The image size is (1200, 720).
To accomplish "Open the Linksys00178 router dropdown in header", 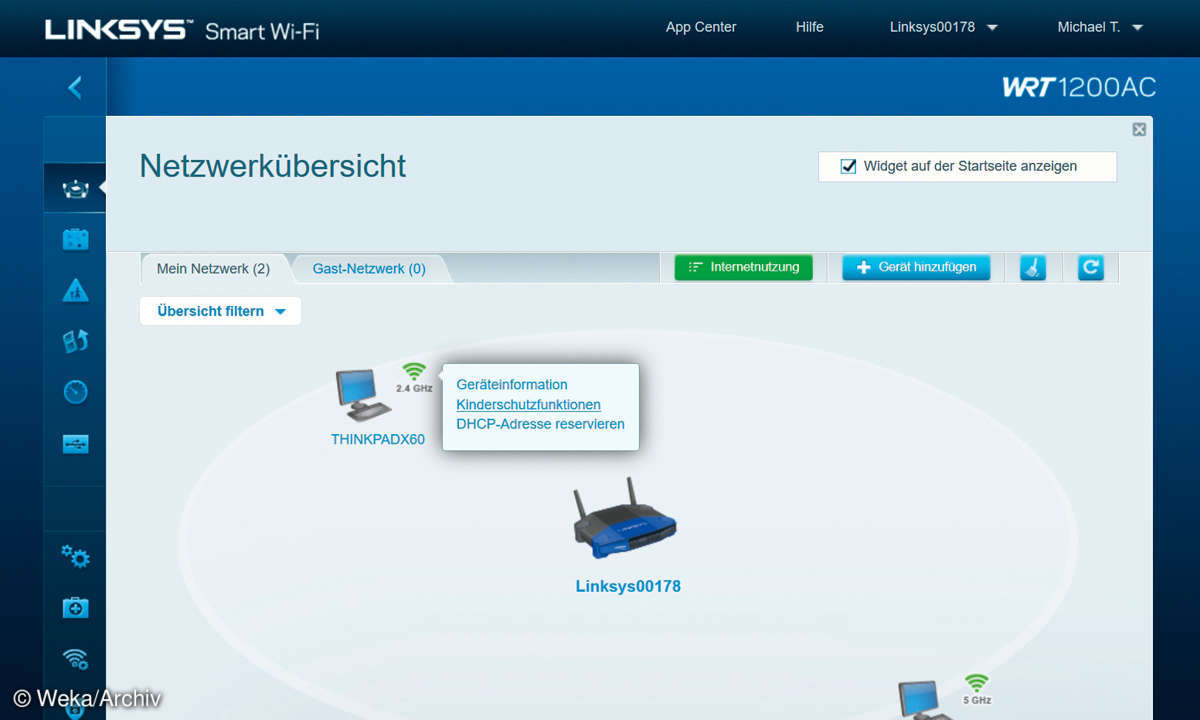I will click(943, 27).
